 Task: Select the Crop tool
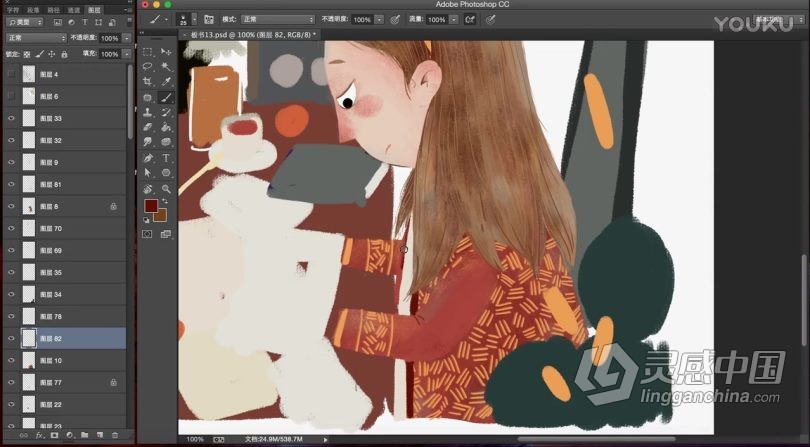coord(148,82)
